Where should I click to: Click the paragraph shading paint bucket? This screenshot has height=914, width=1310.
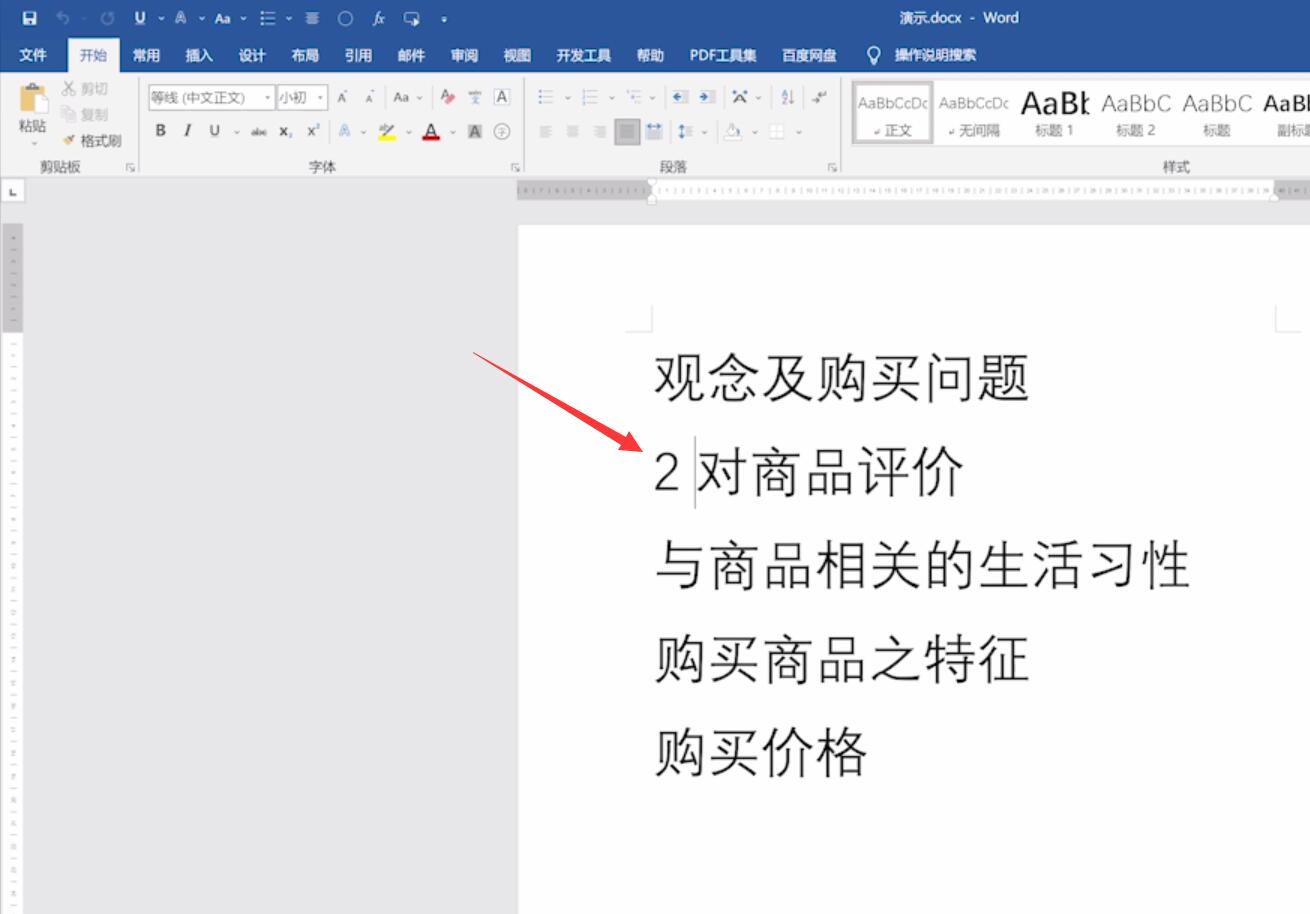point(733,131)
